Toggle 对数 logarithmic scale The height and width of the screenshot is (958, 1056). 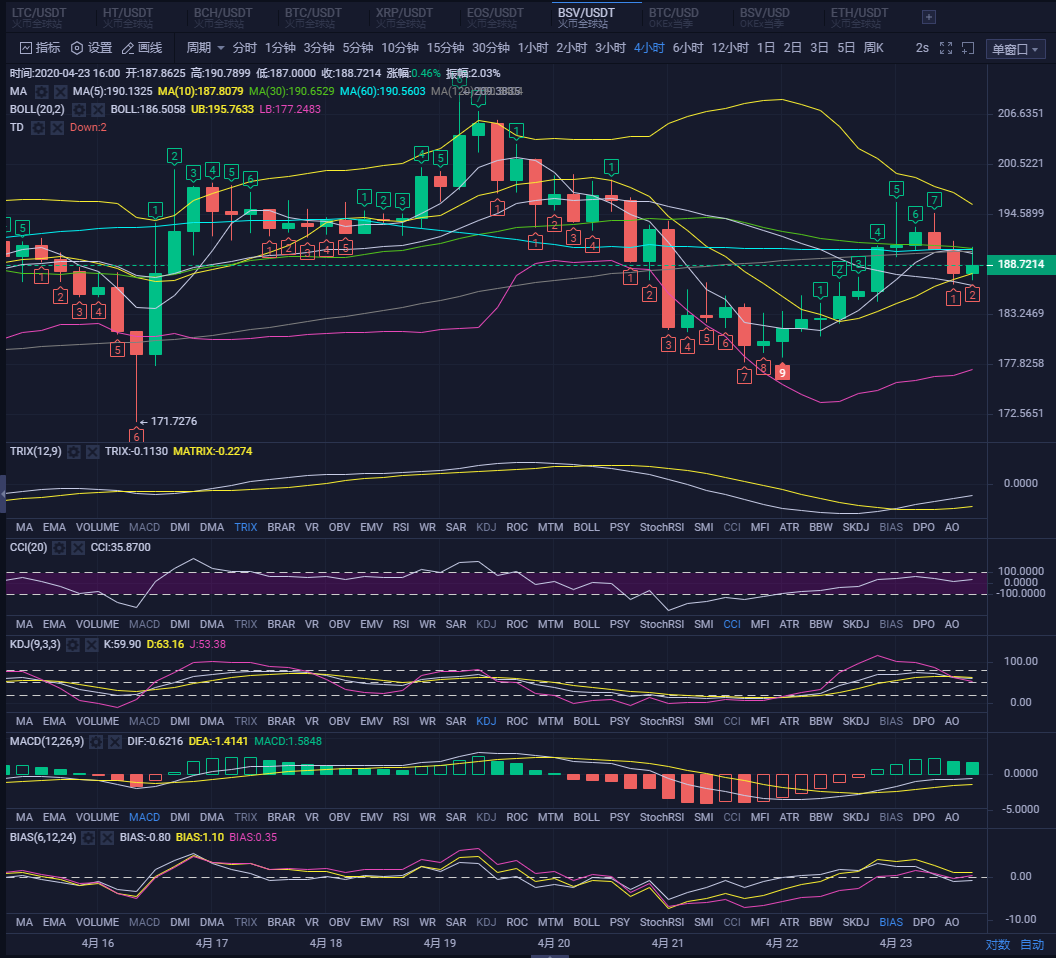pos(997,944)
